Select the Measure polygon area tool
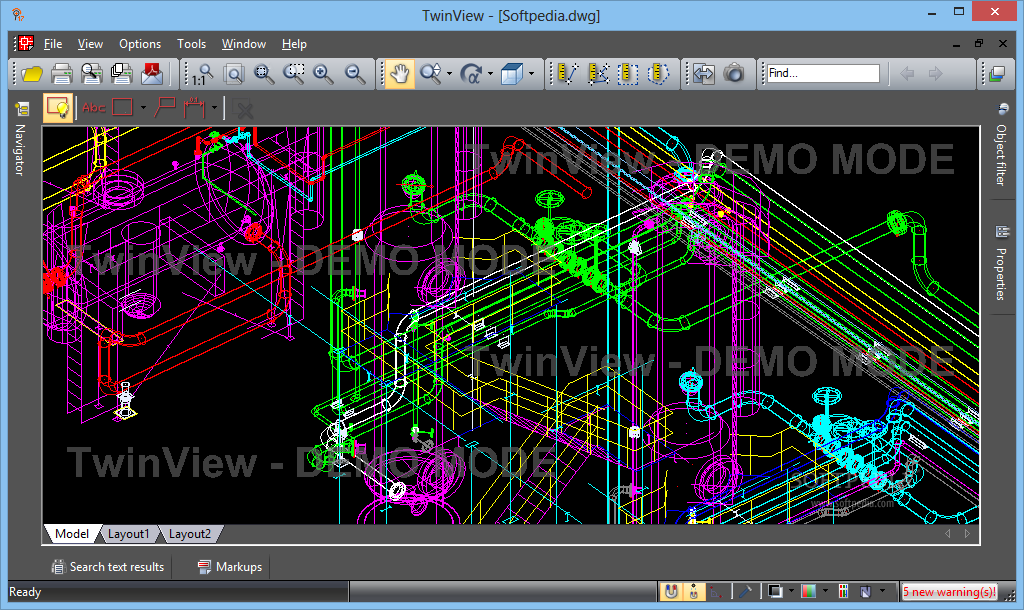The height and width of the screenshot is (610, 1024). pyautogui.click(x=658, y=74)
